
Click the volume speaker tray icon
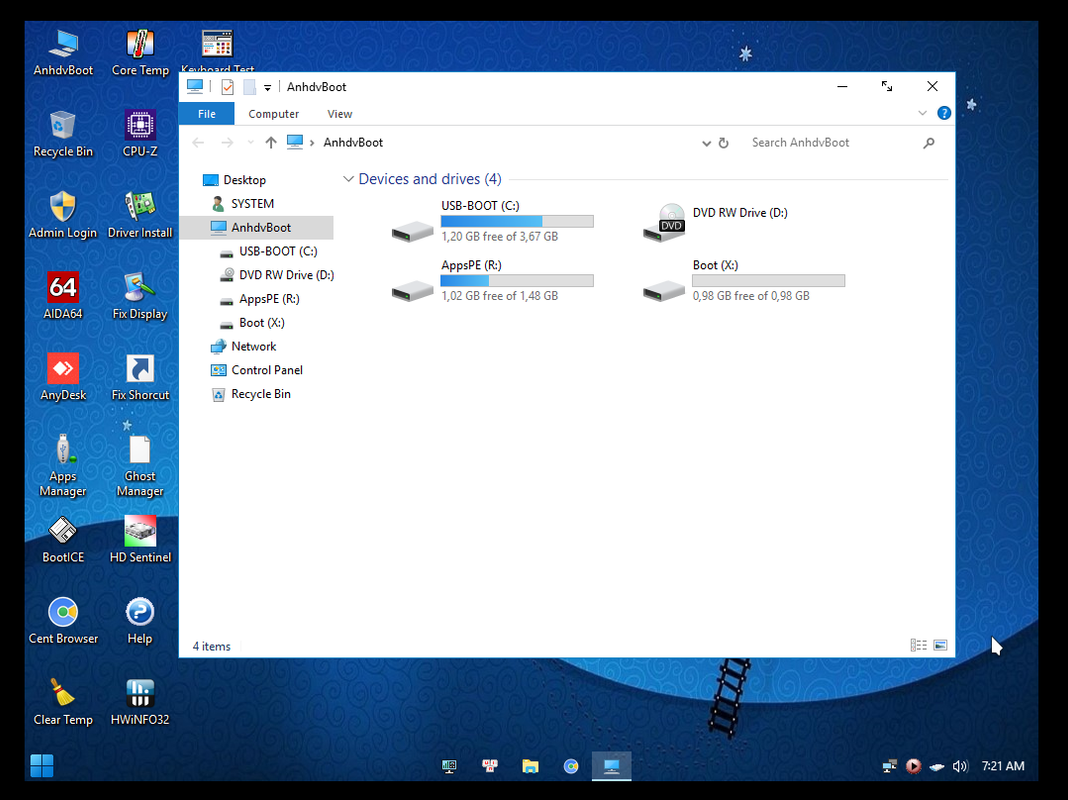pos(960,766)
